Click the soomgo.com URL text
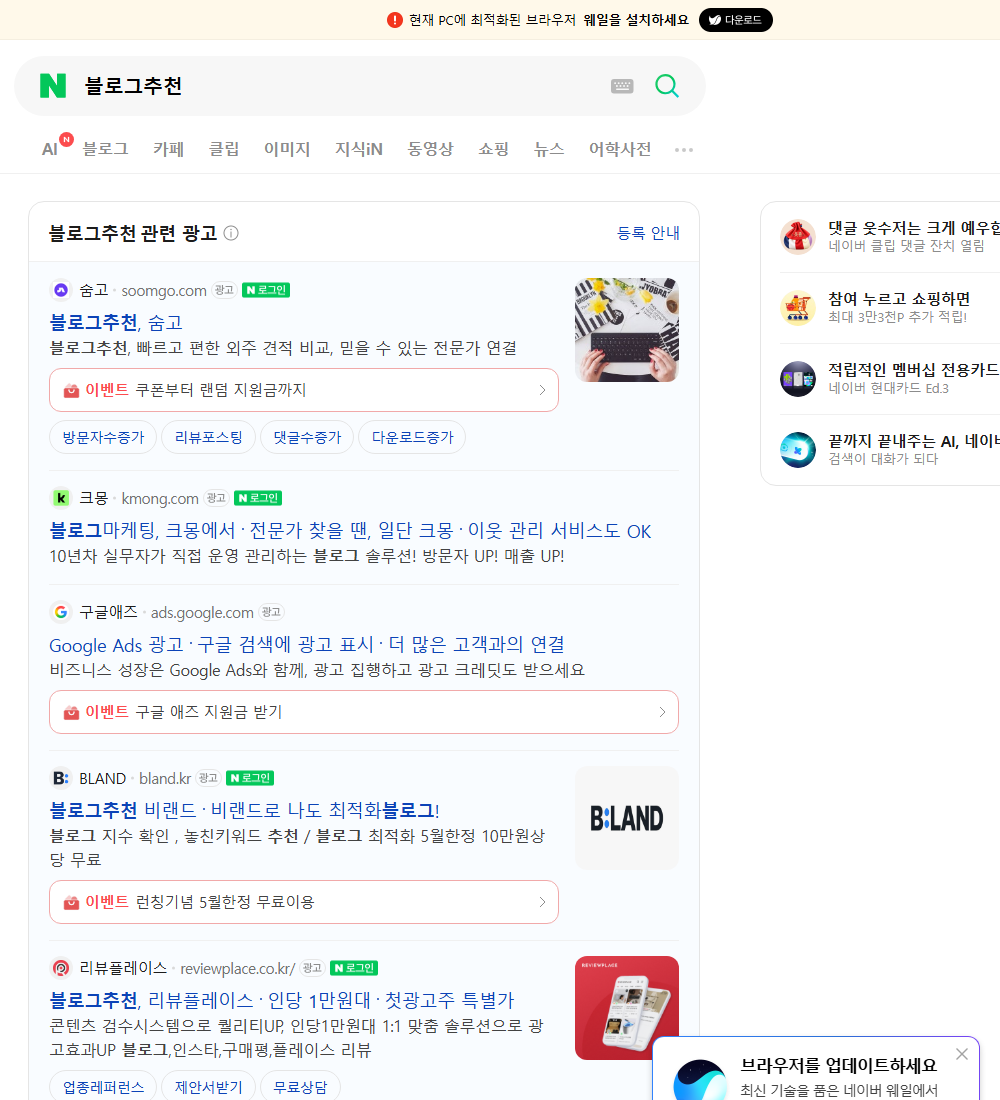The height and width of the screenshot is (1100, 1000). pyautogui.click(x=164, y=290)
